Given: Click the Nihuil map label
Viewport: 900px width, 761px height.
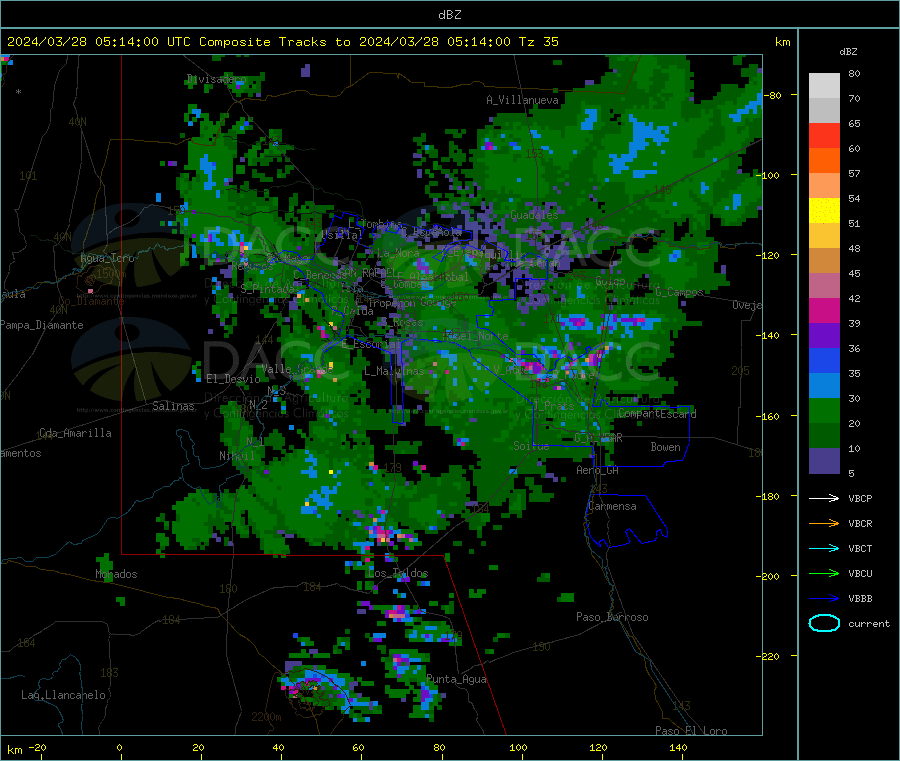Looking at the screenshot, I should pos(236,456).
